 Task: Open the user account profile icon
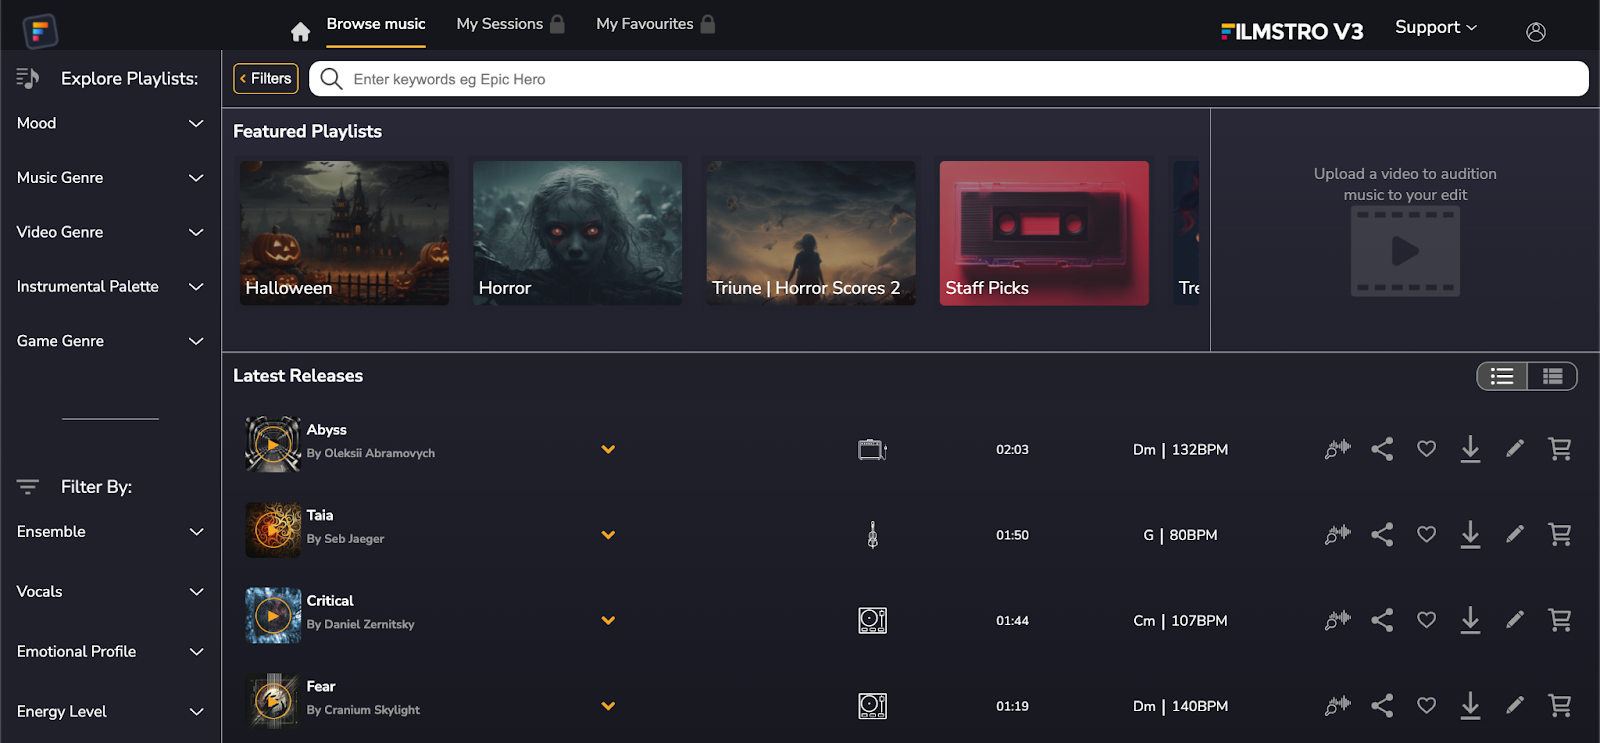coord(1536,32)
